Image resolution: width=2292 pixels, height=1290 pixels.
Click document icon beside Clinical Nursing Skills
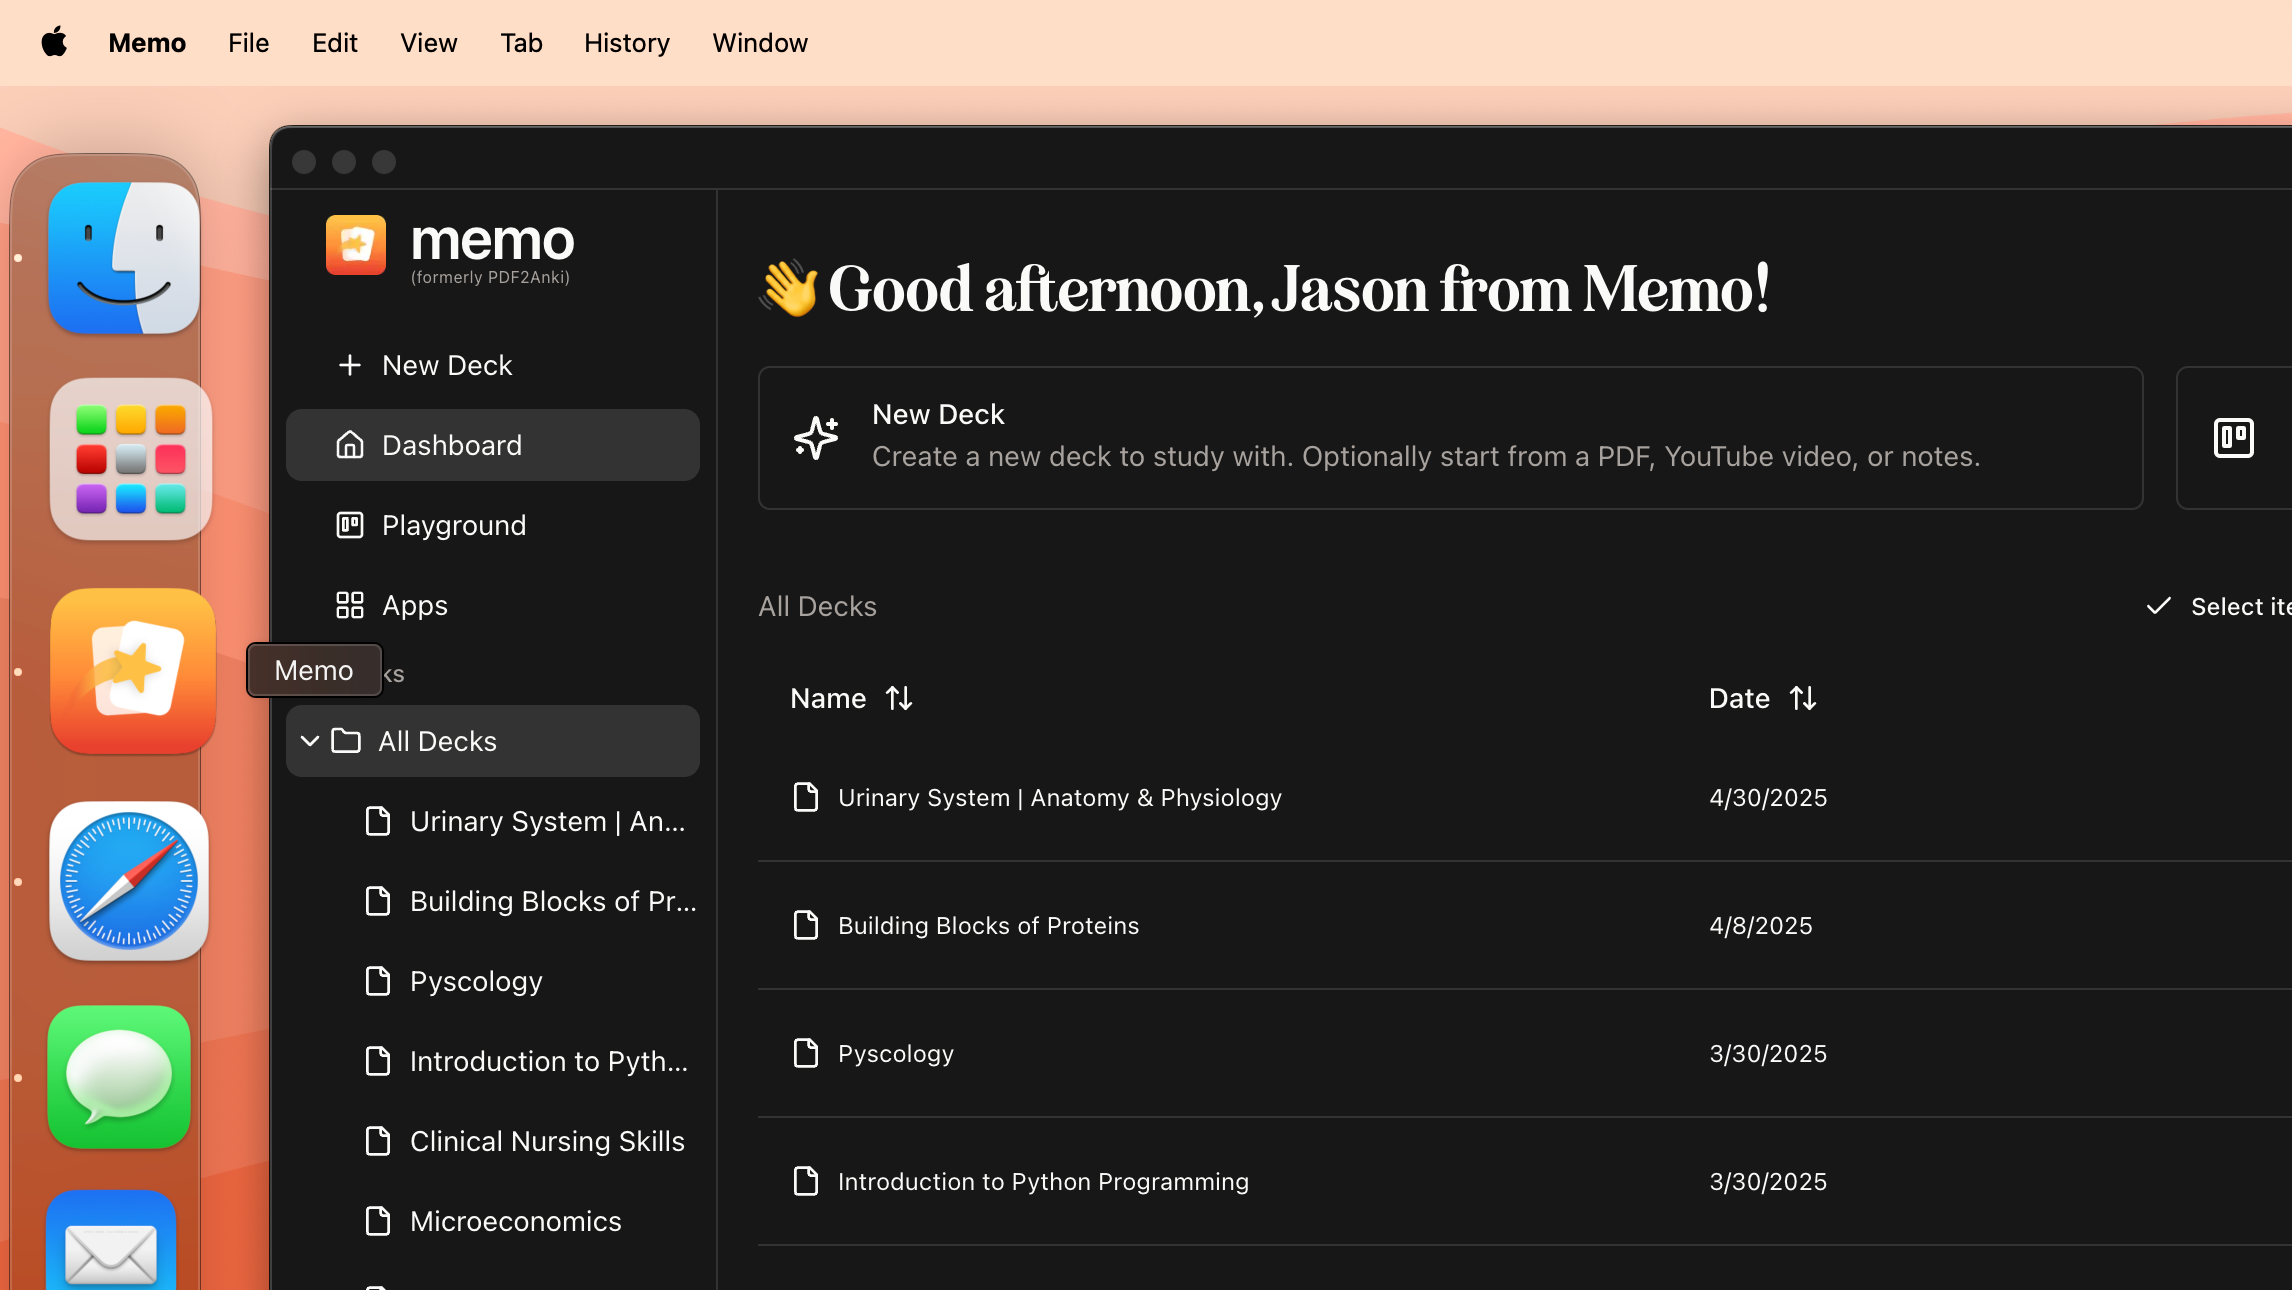coord(378,1141)
